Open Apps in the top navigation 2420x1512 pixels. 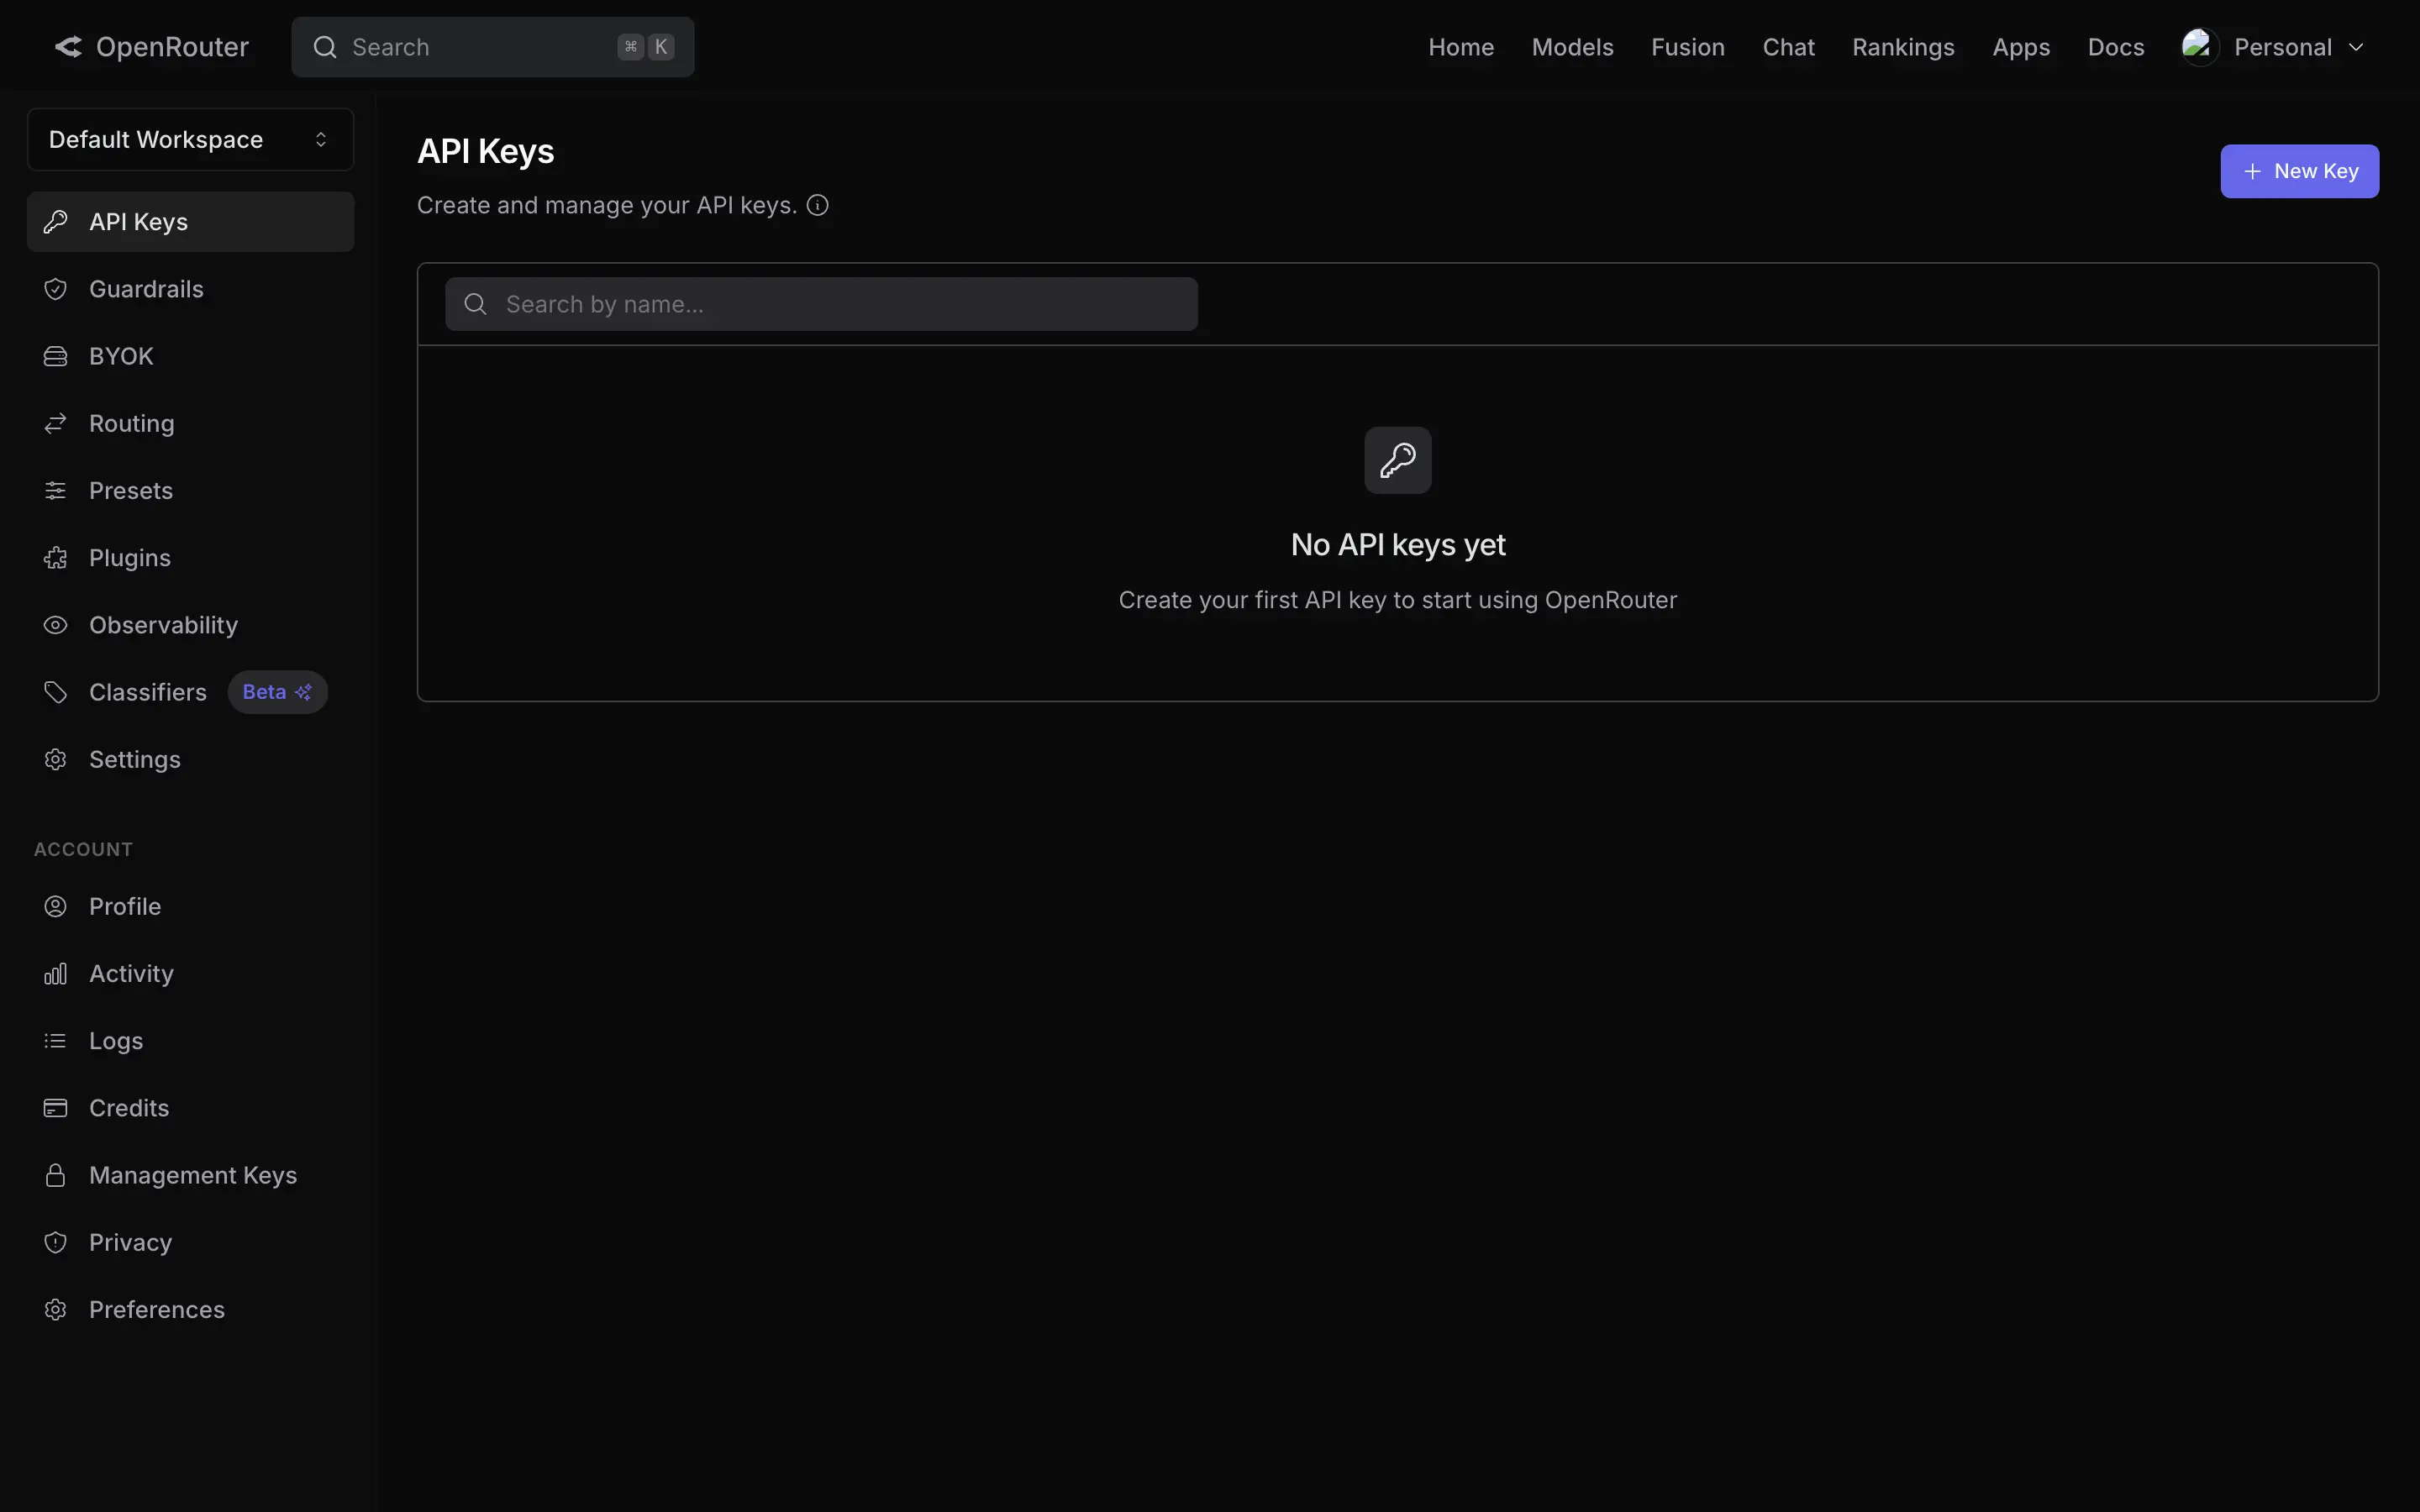click(x=2021, y=47)
